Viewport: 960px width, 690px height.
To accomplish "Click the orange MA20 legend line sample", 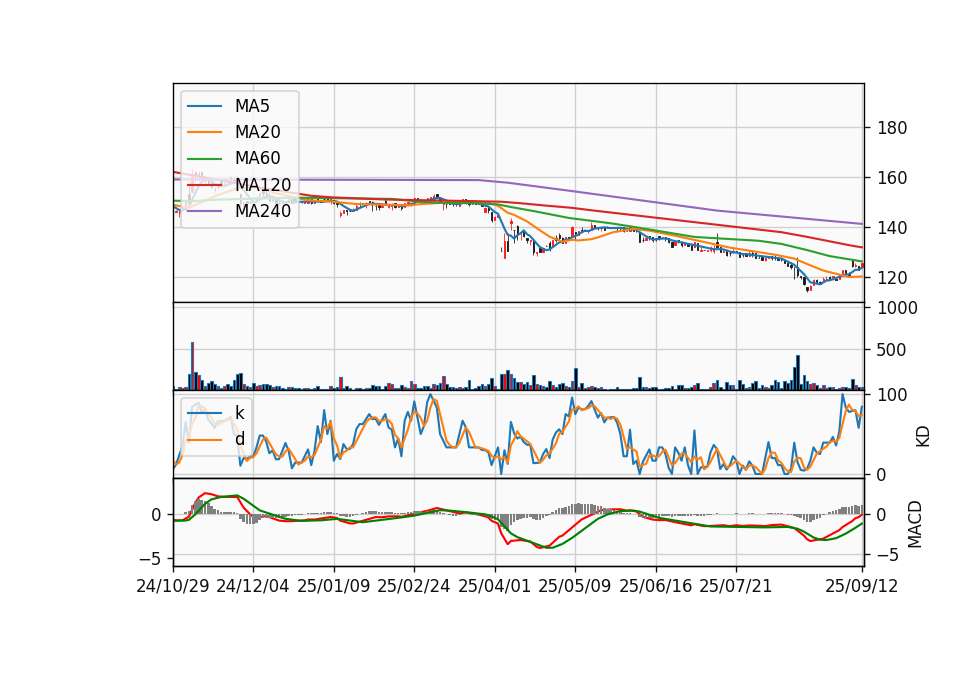I will (204, 133).
